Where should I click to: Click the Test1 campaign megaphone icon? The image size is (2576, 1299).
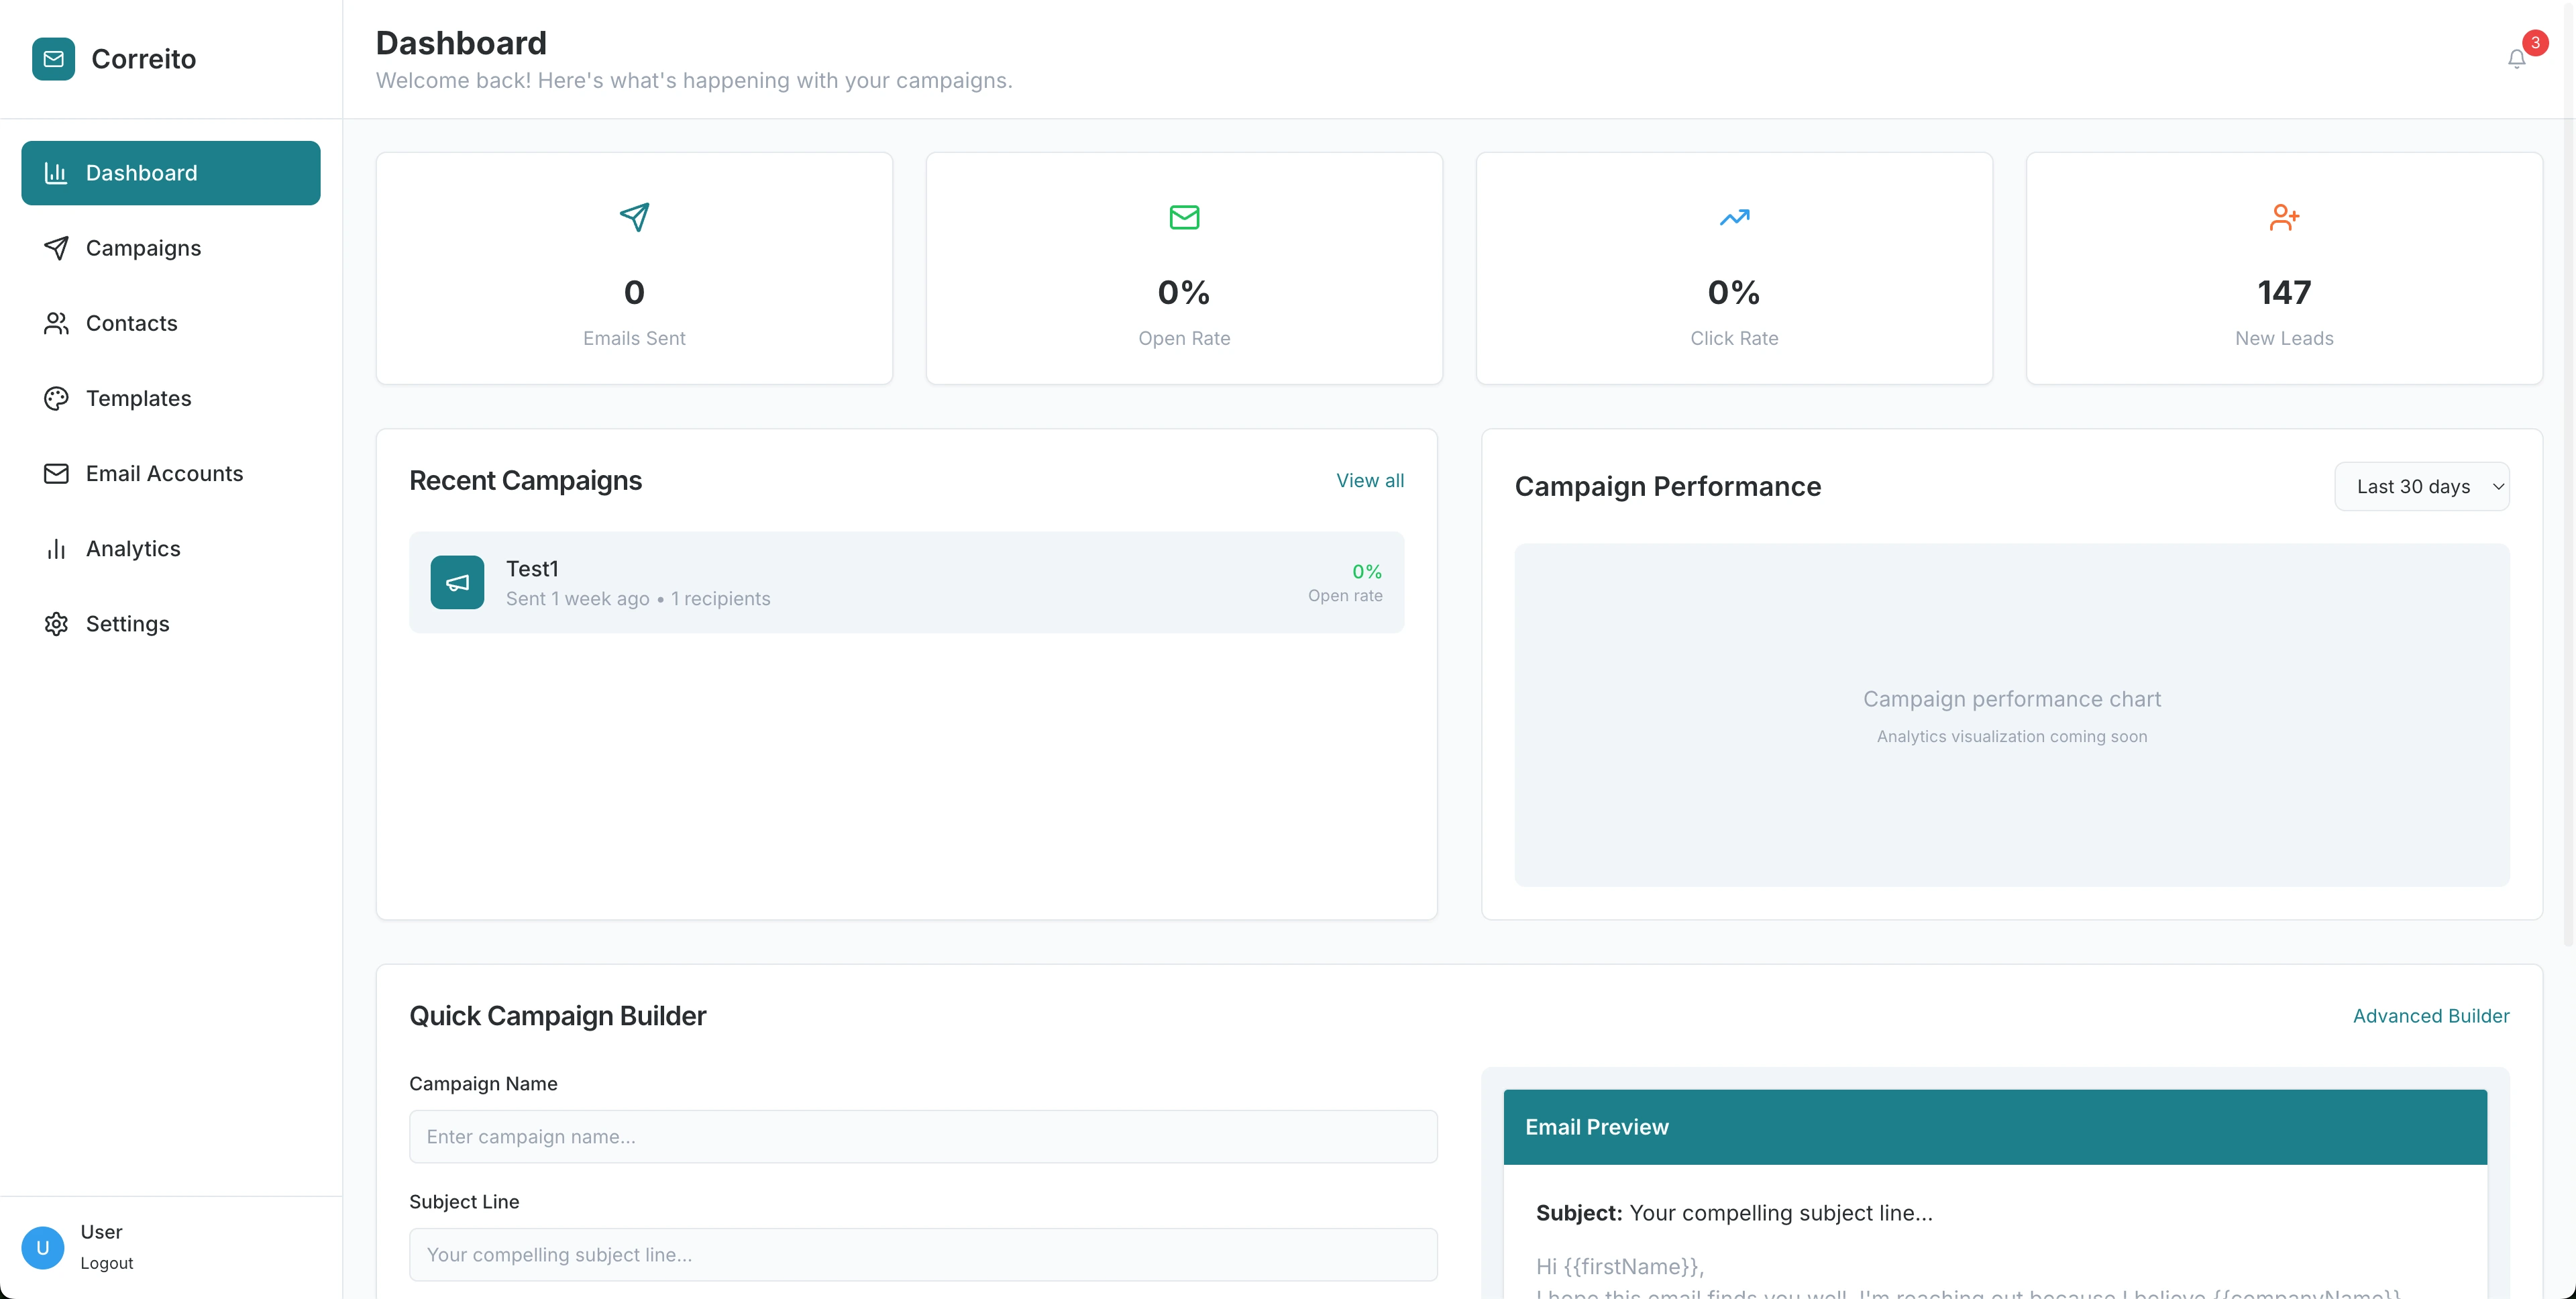(x=457, y=582)
